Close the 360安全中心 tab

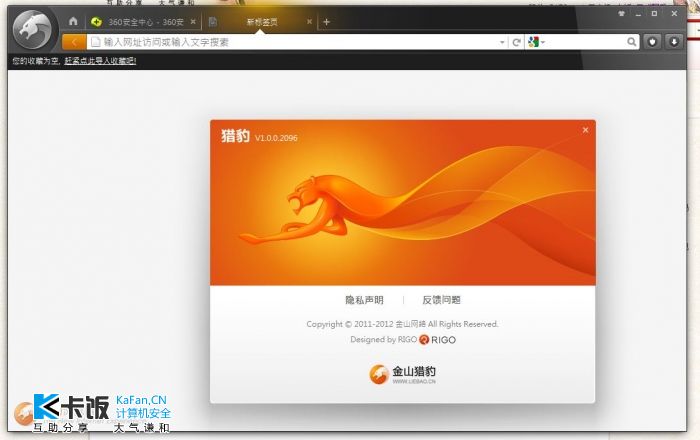click(193, 21)
